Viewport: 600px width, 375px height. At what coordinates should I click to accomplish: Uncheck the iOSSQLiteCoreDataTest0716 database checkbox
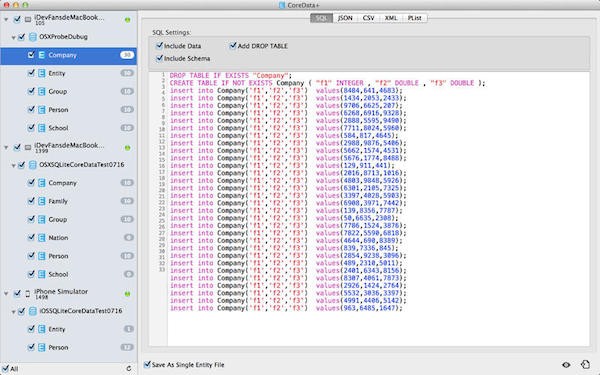[x=21, y=311]
